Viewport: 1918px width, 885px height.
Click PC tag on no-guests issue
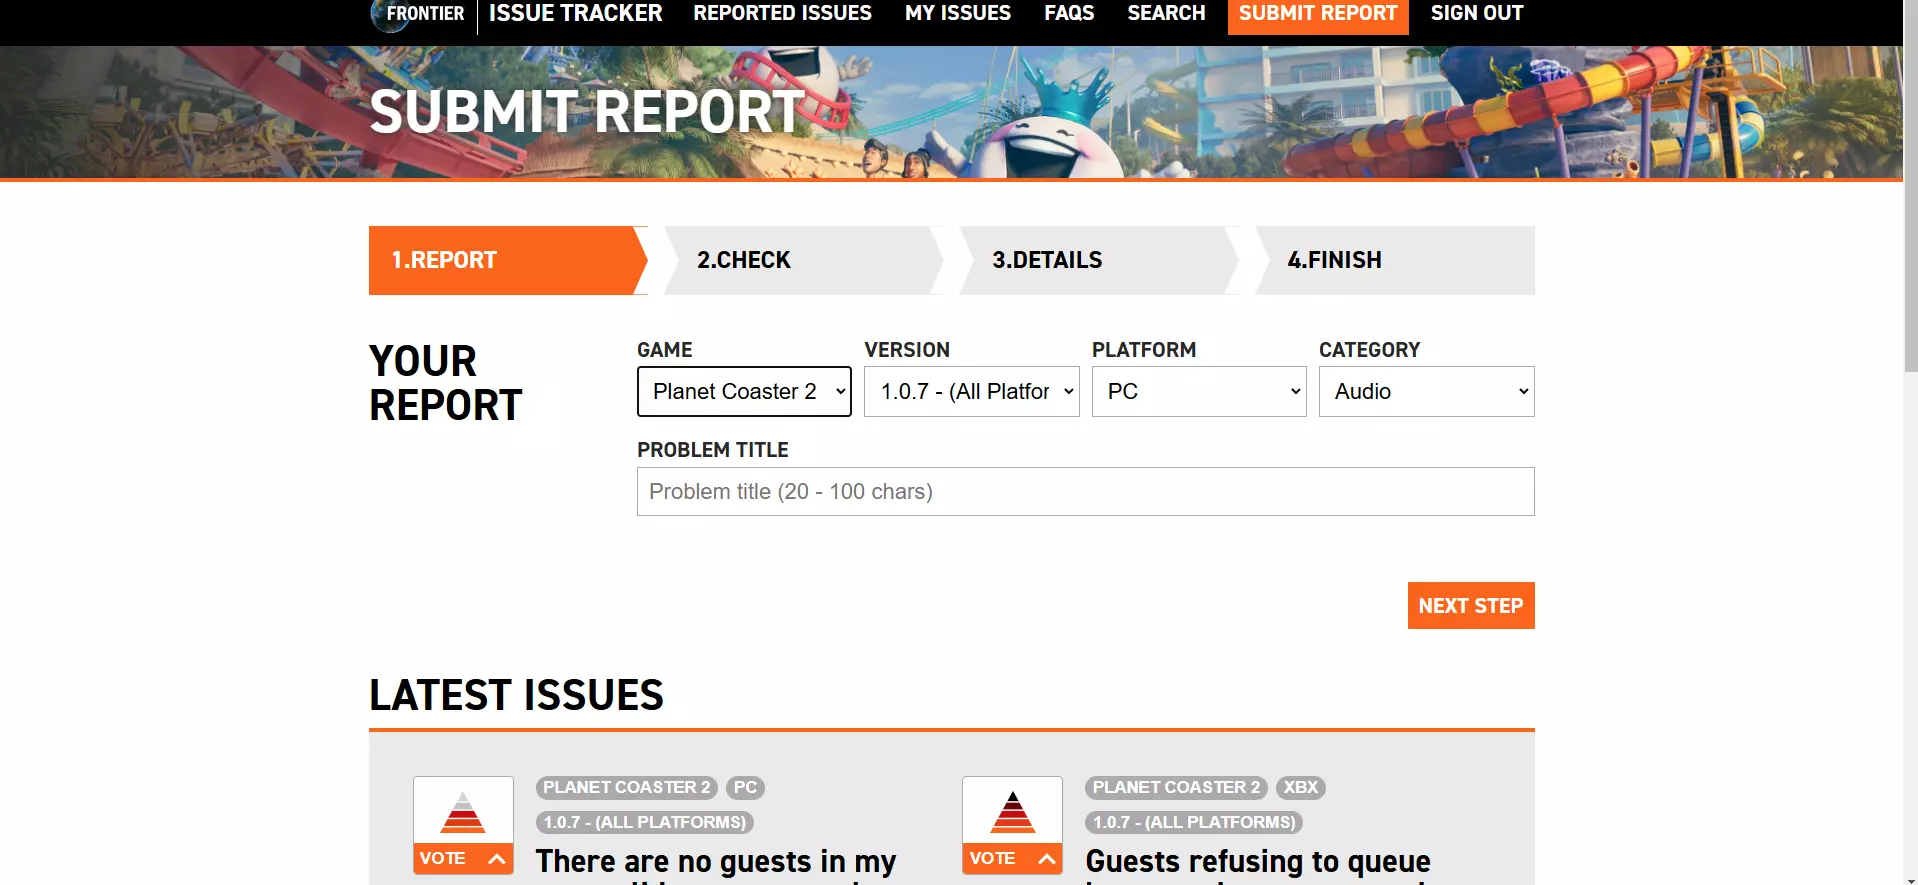tap(745, 787)
